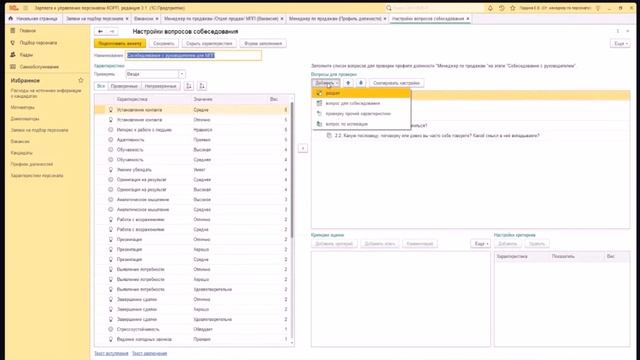The width and height of the screenshot is (640, 360).
Task: Click the Добавить ответ button
Action: pos(380,244)
